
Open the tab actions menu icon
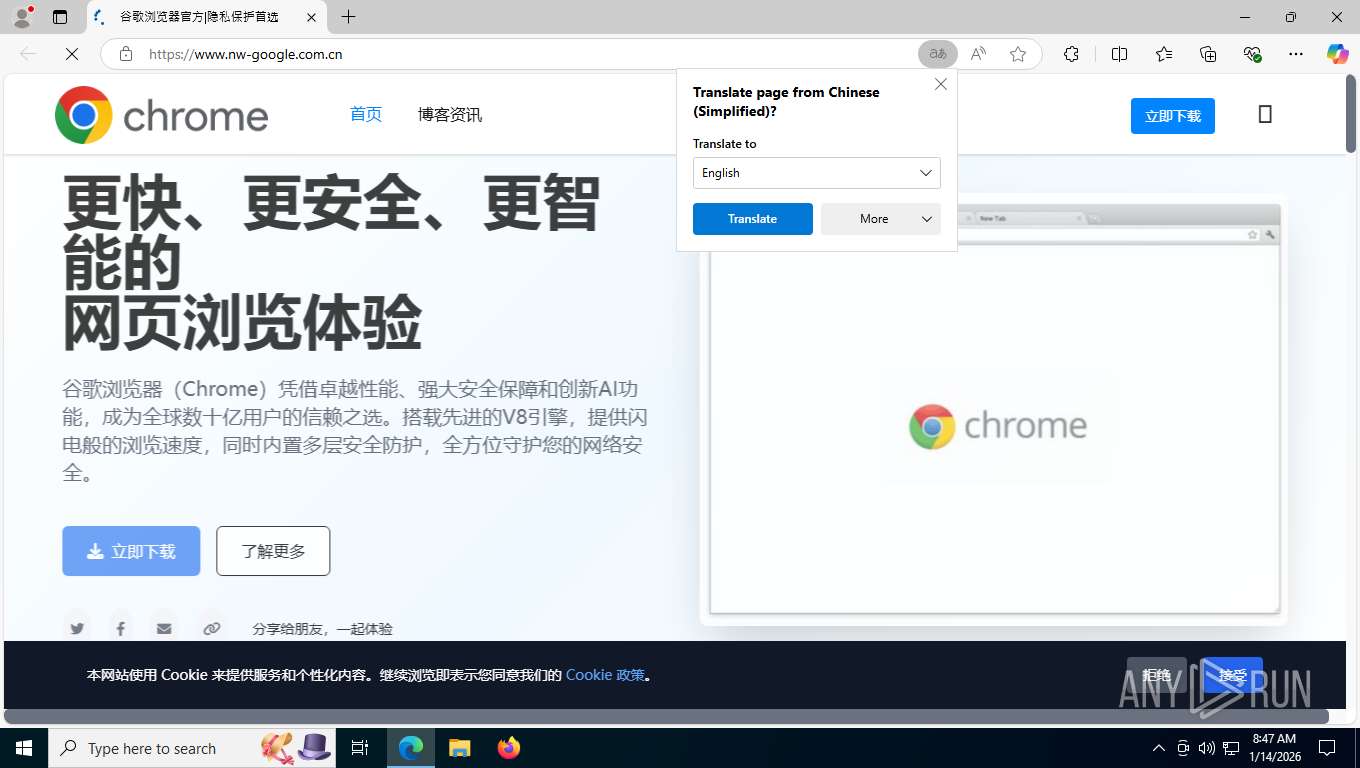[60, 17]
